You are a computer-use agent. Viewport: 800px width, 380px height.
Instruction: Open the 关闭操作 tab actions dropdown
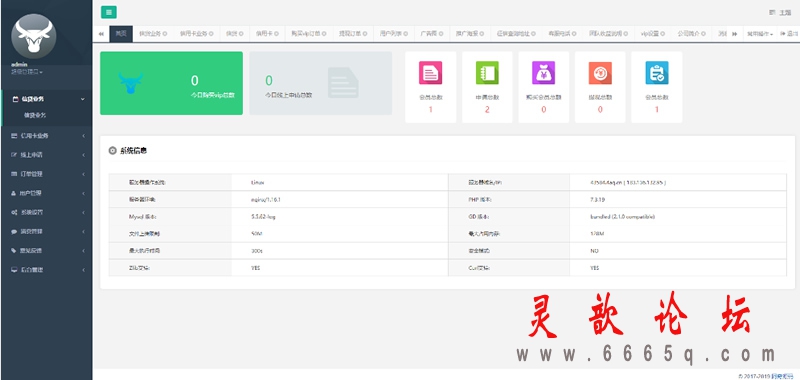760,34
